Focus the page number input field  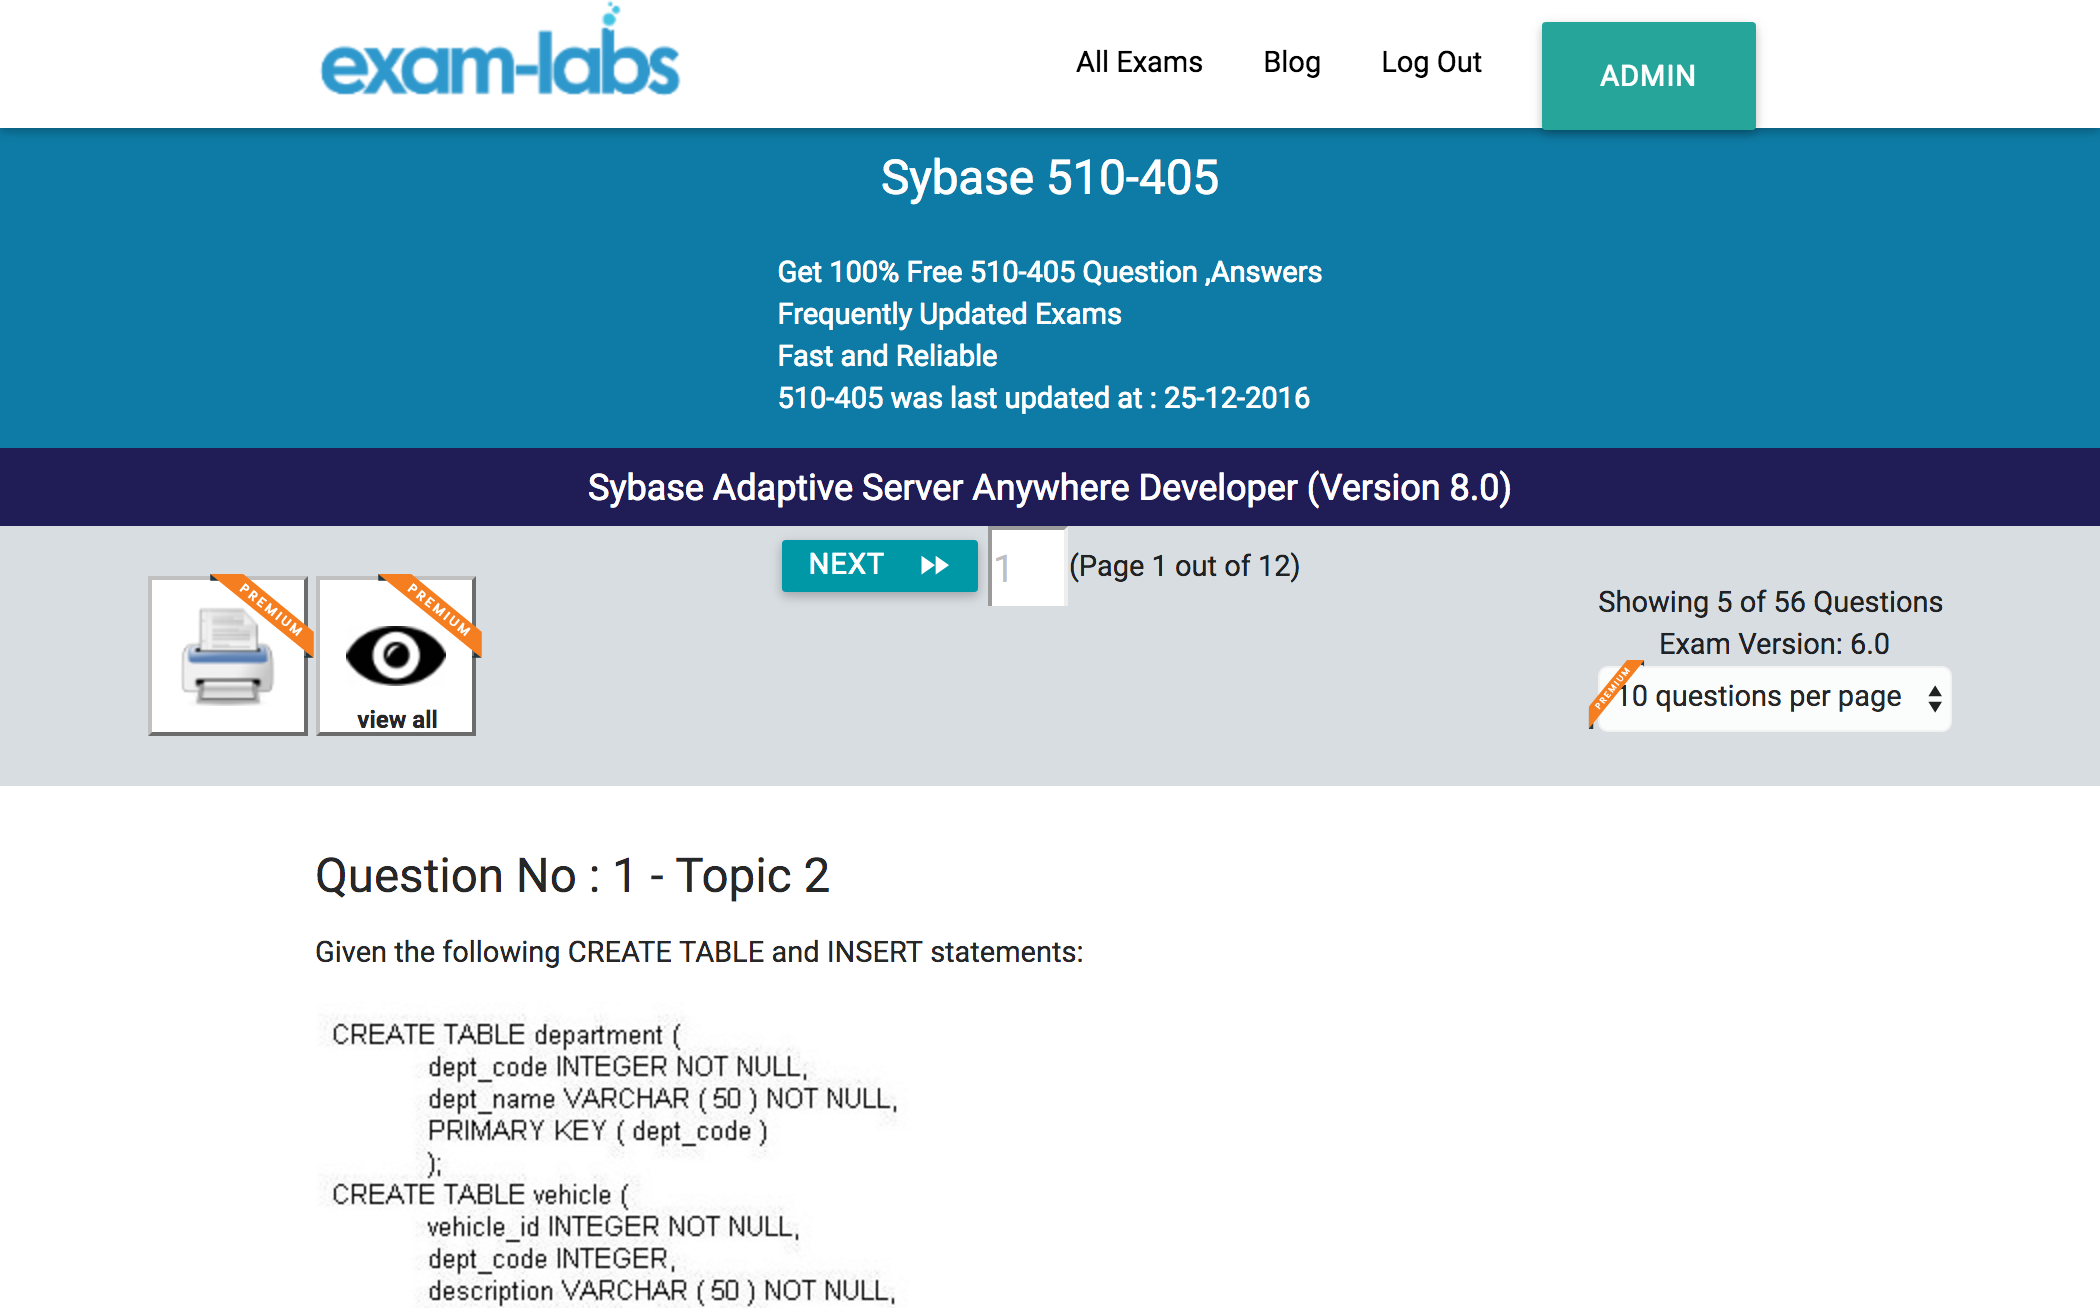1028,567
